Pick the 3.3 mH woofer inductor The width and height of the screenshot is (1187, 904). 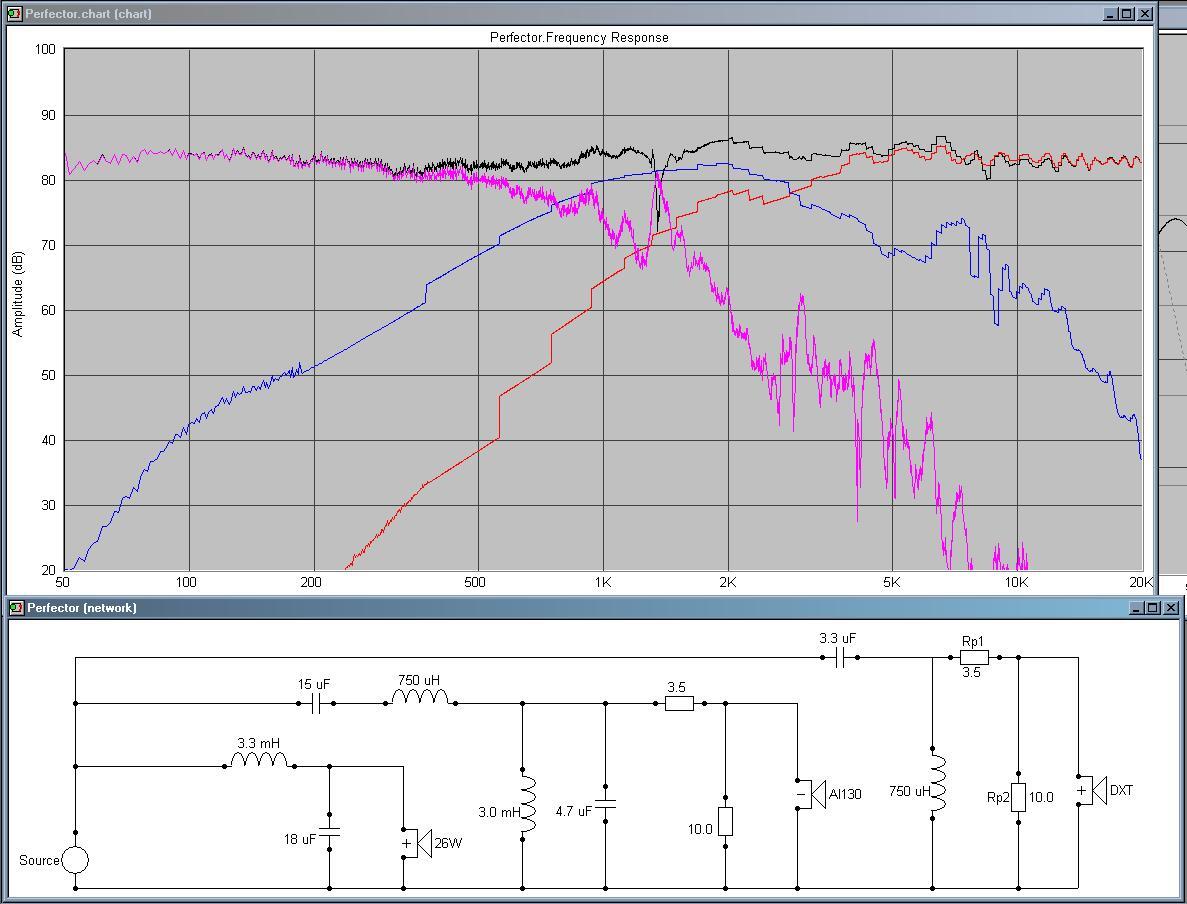(x=259, y=762)
